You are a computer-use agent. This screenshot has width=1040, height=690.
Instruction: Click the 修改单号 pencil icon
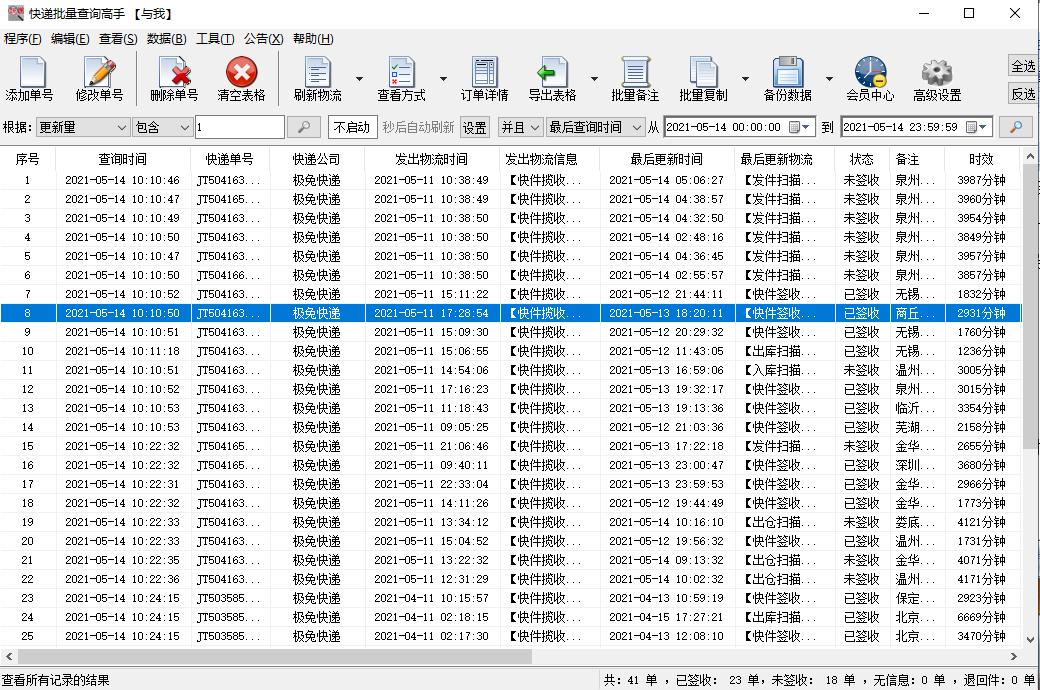99,72
